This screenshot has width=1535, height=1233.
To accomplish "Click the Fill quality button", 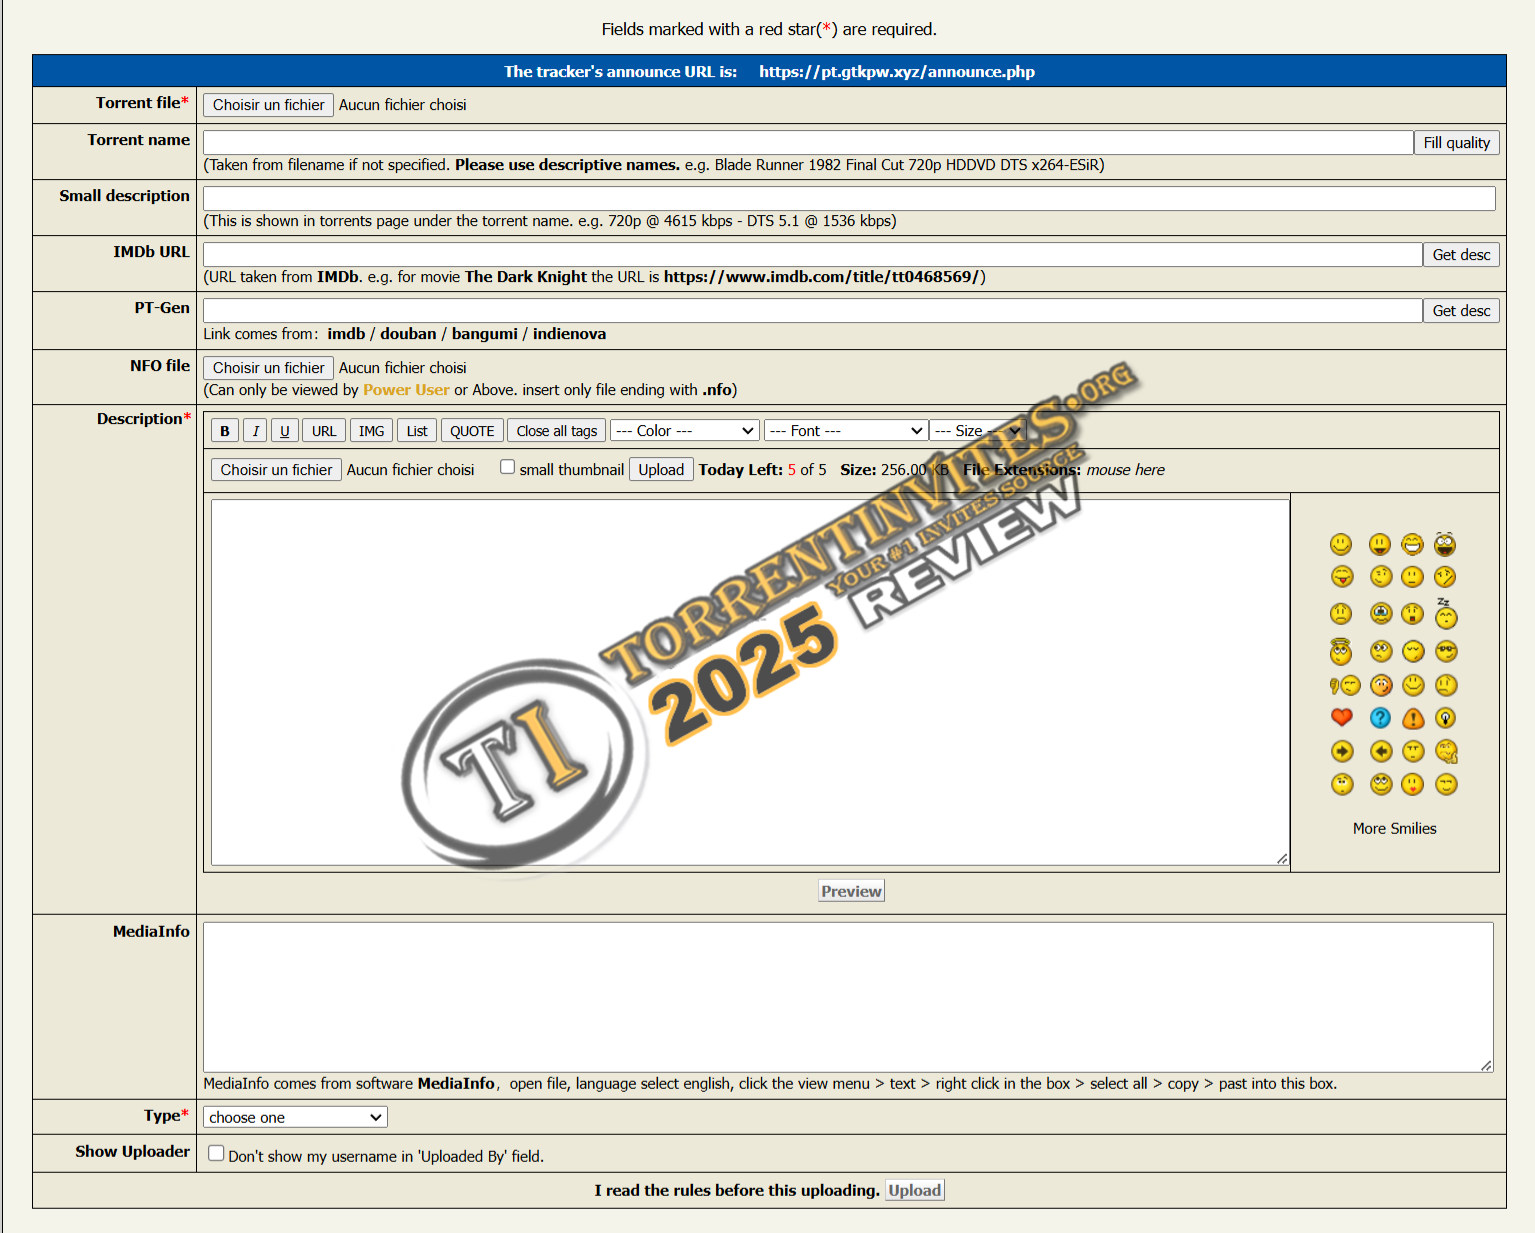I will click(x=1456, y=143).
